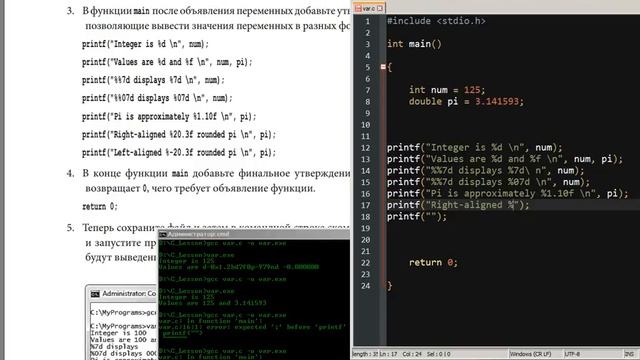
Task: Click line number 17 in the editor margin
Action: tap(365, 205)
